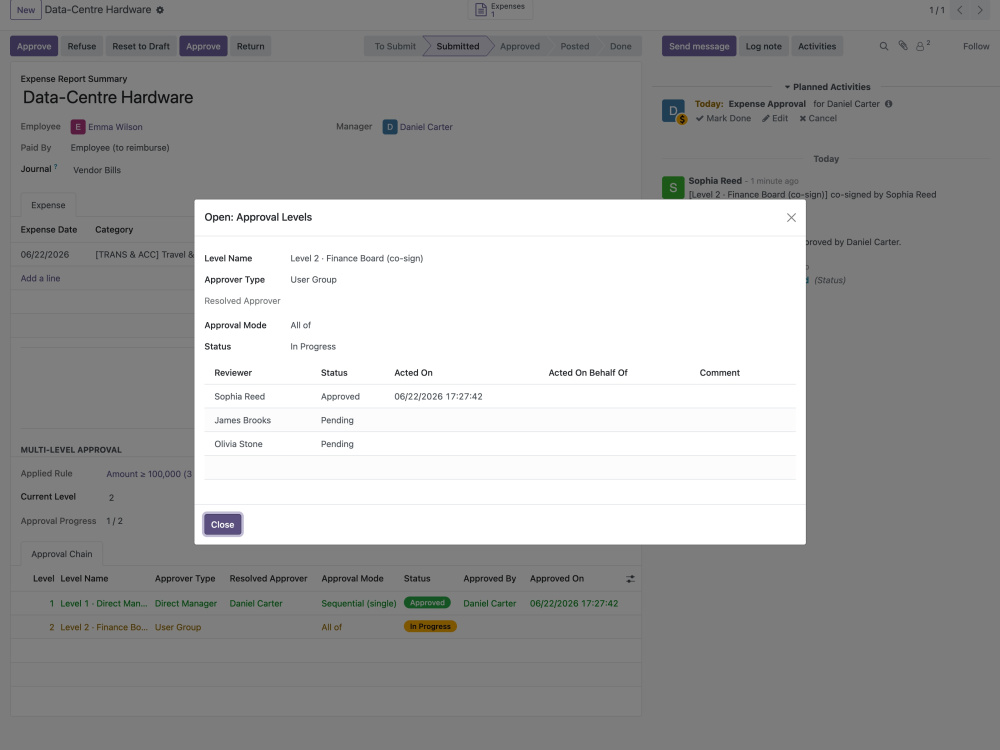Click the purple Close button
The image size is (1000, 750).
click(x=223, y=524)
